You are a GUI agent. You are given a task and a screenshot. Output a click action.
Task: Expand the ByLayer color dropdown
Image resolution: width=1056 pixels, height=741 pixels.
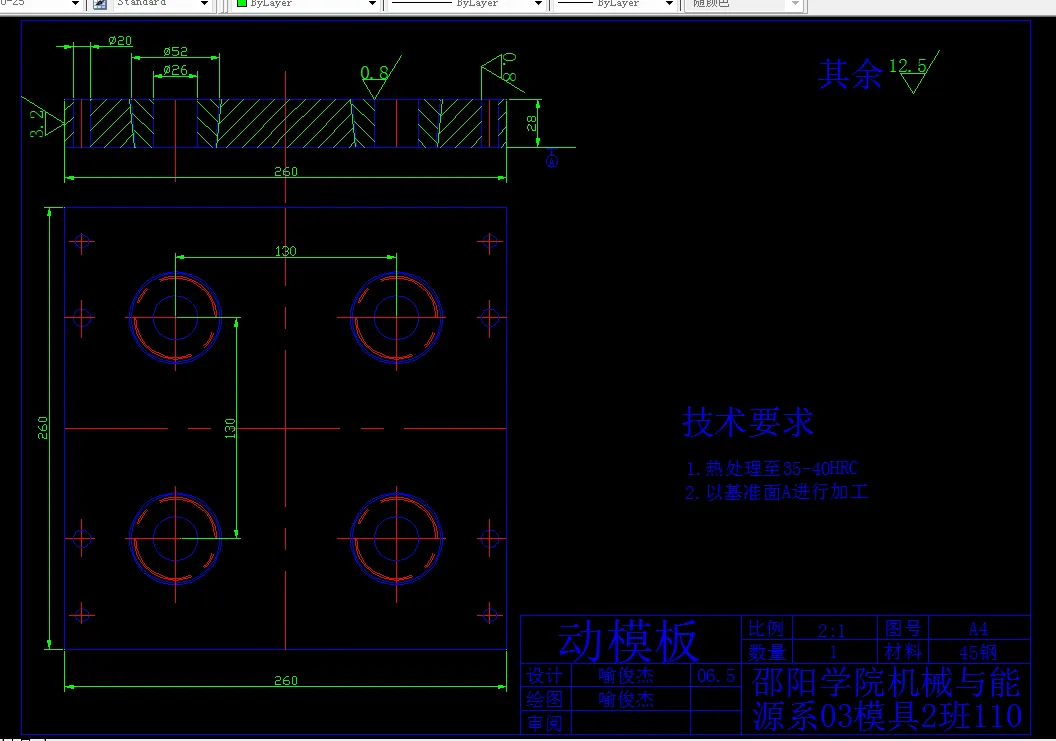[372, 4]
